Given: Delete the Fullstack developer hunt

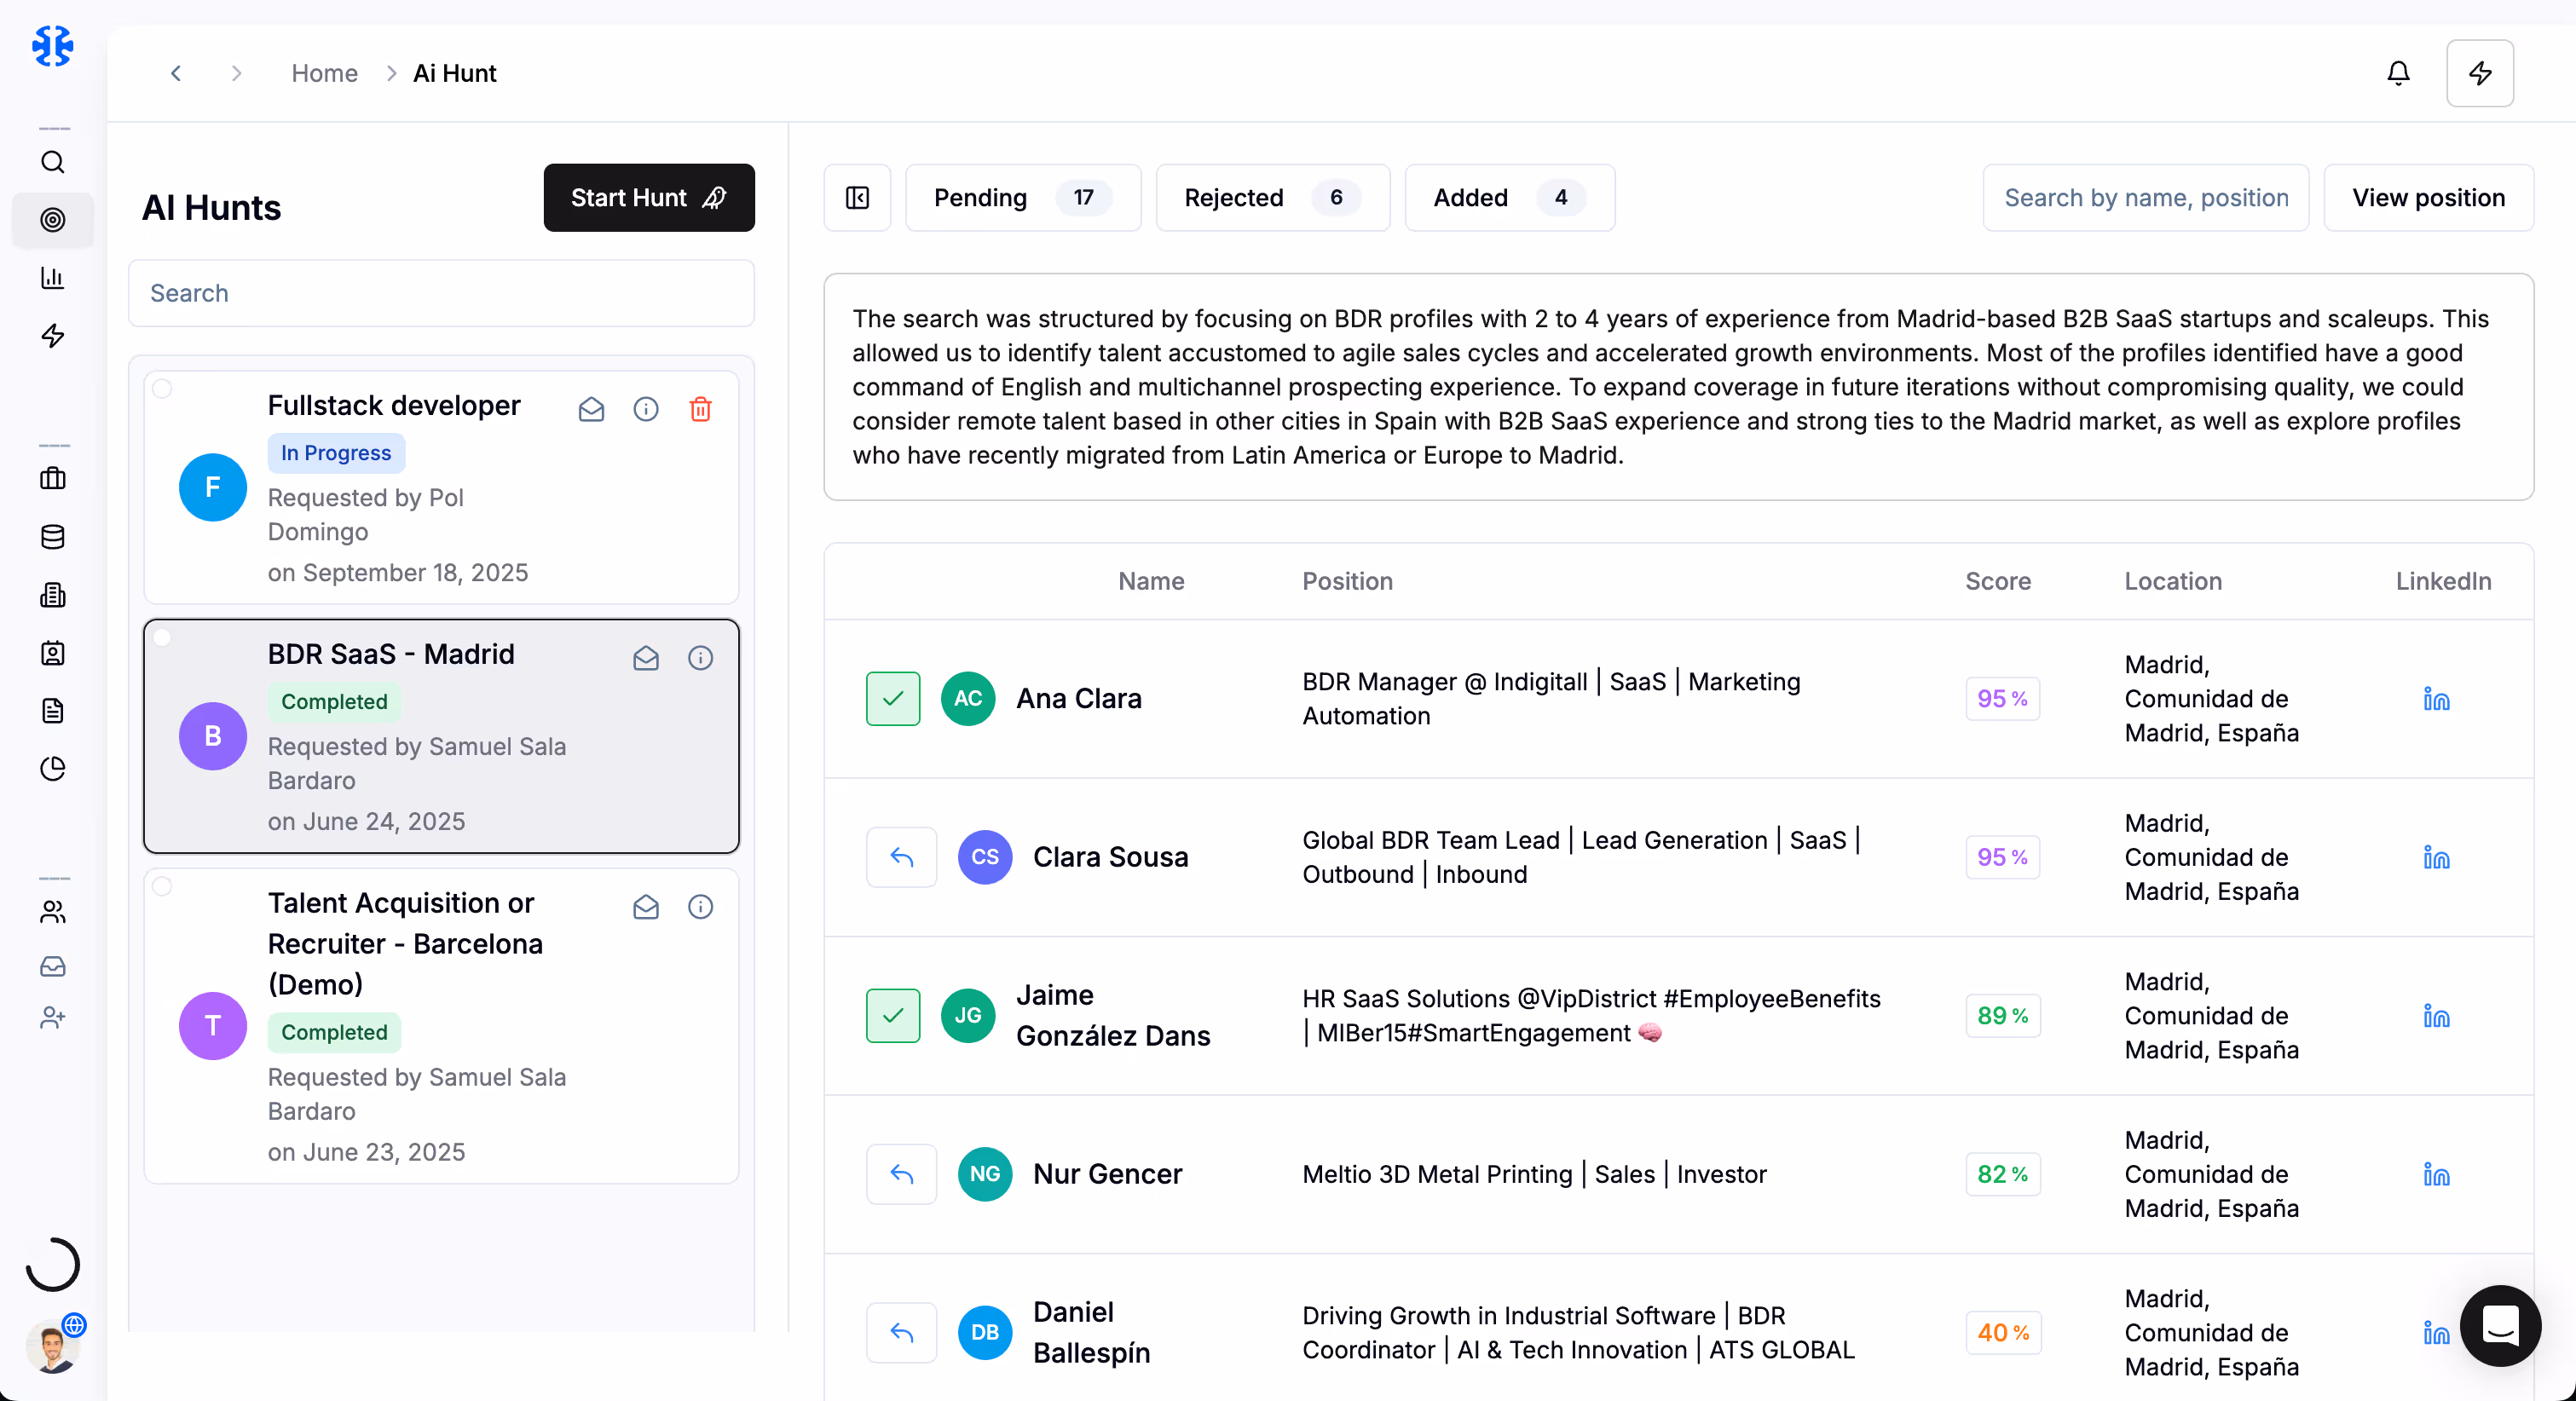Looking at the screenshot, I should tap(700, 409).
